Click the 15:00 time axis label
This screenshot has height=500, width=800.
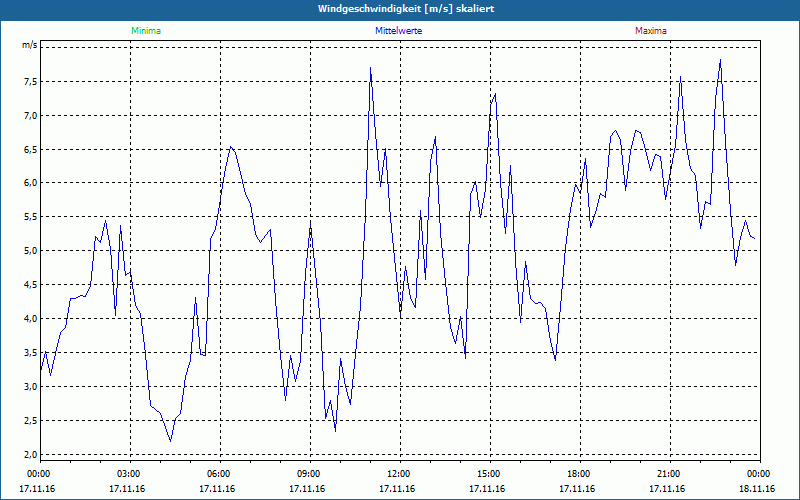(x=487, y=474)
